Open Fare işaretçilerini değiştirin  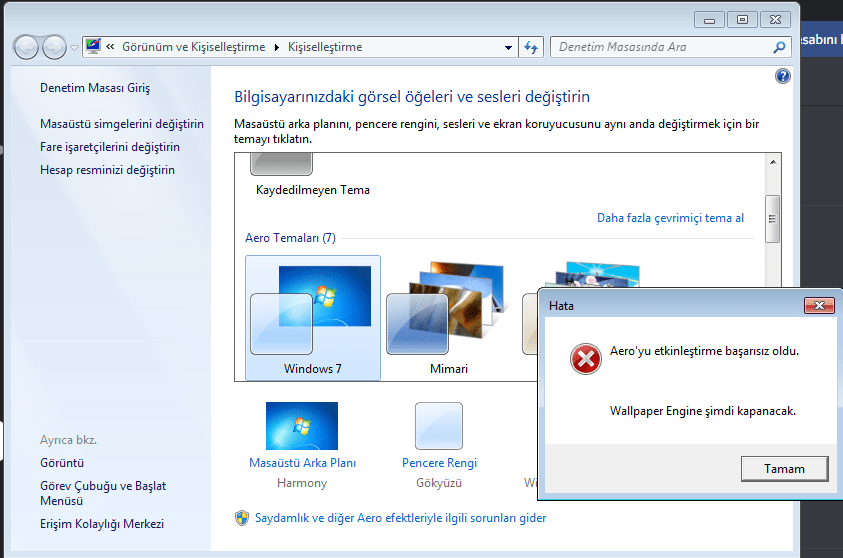tap(110, 147)
